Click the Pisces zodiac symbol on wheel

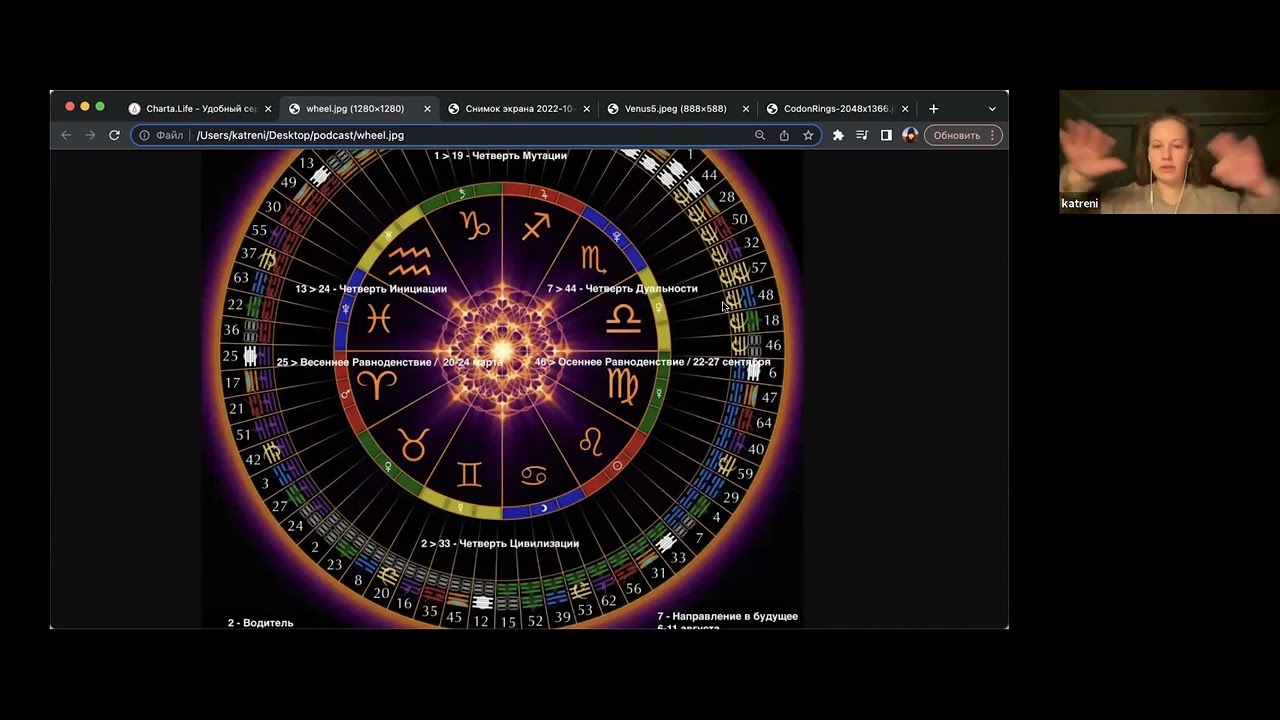(x=378, y=319)
